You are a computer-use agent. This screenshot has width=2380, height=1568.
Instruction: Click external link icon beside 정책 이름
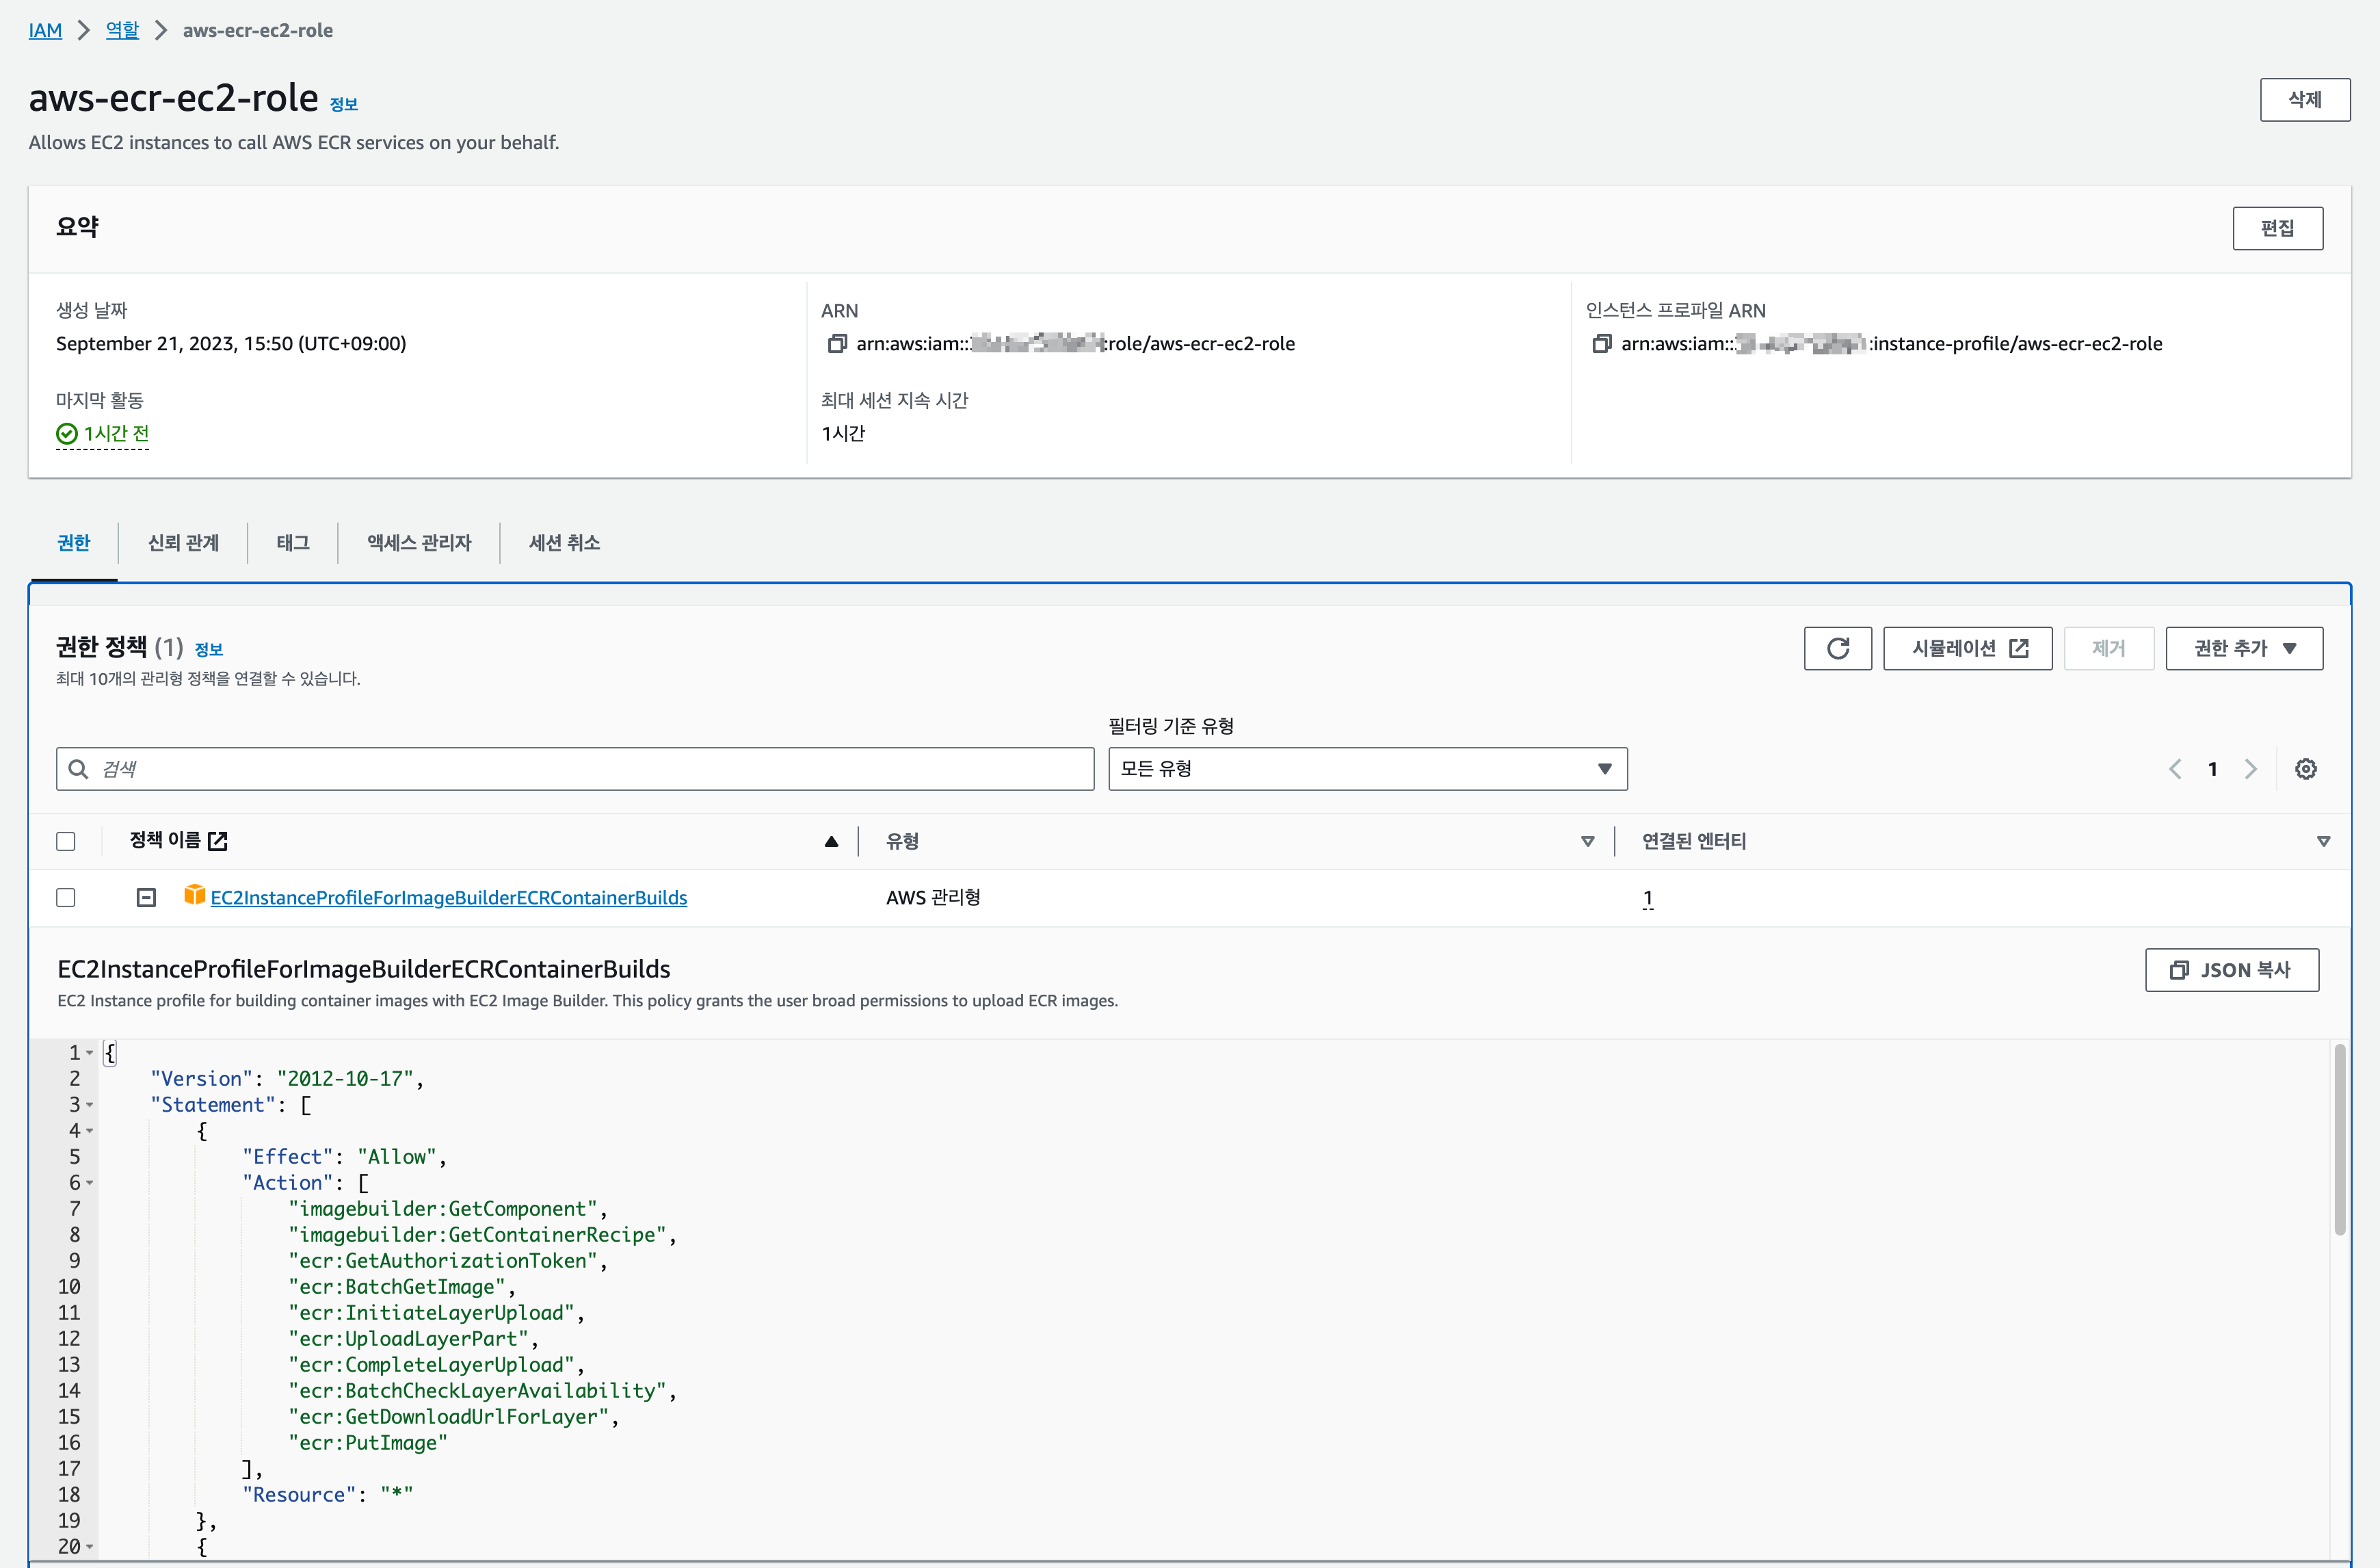[x=218, y=841]
